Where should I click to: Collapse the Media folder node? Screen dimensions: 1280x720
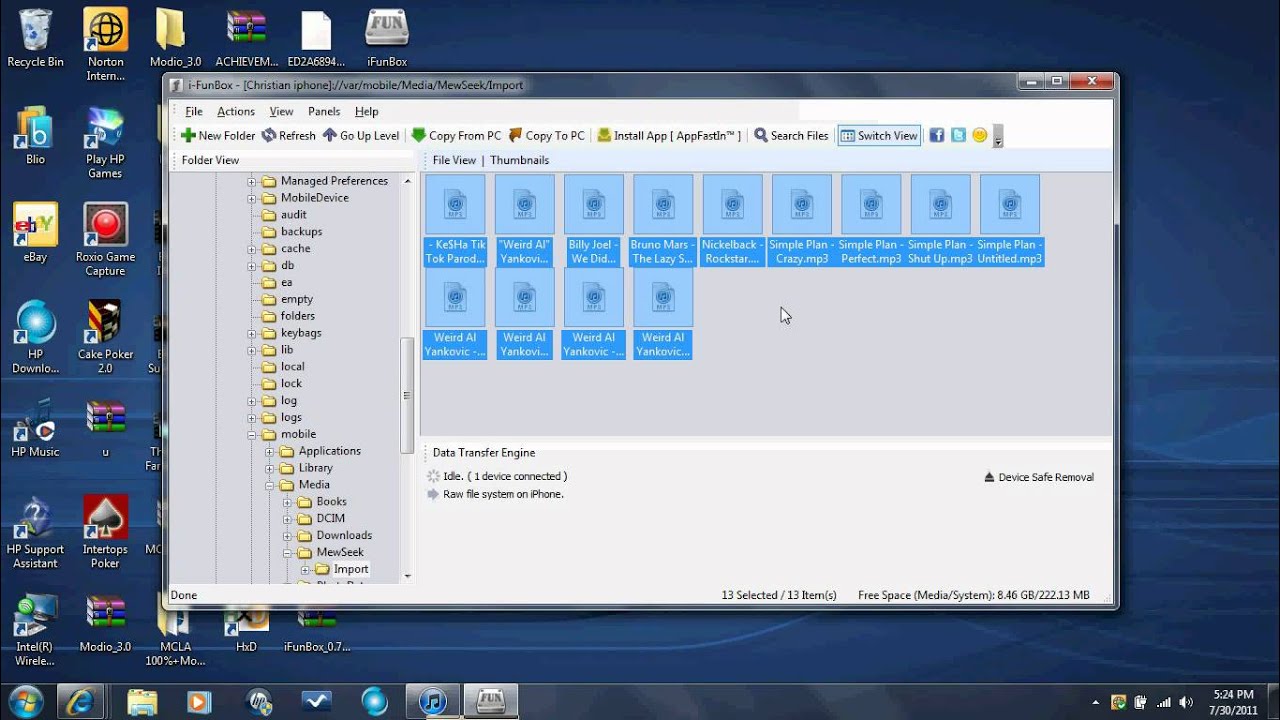tap(269, 485)
